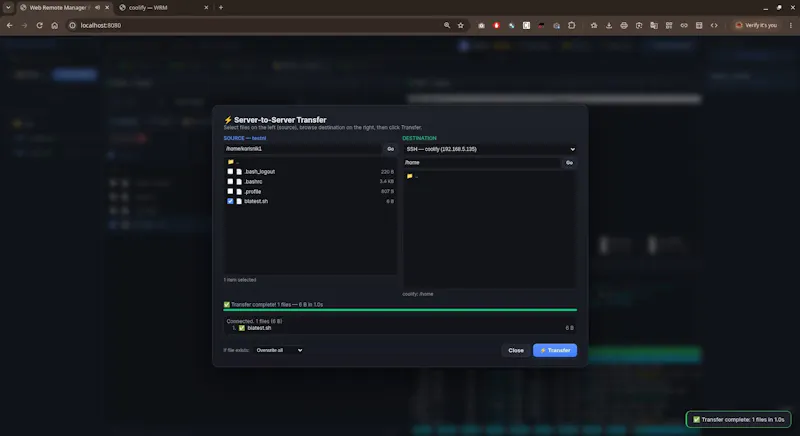Click the destination /home path input

coord(482,163)
